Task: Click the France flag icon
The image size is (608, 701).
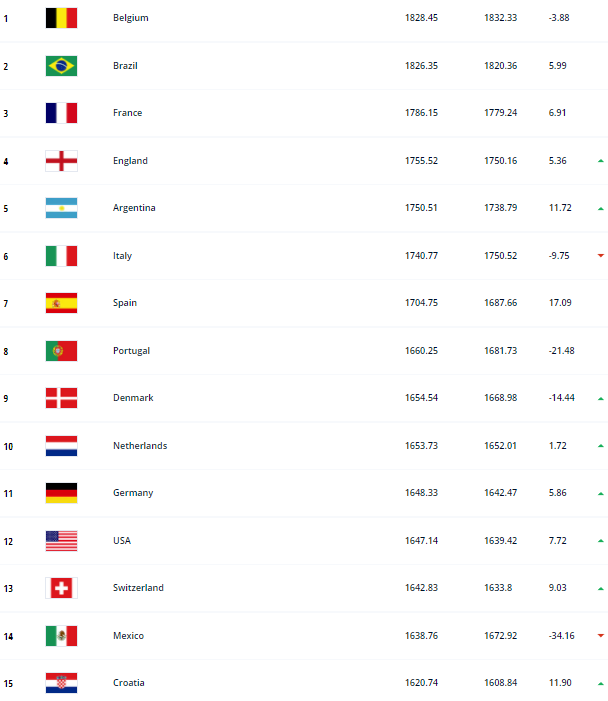Action: coord(61,113)
